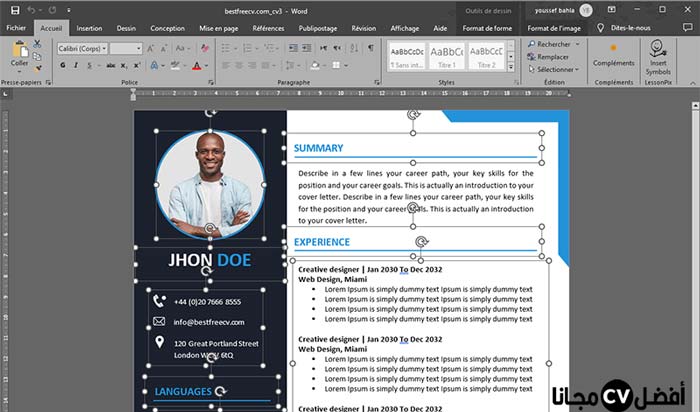This screenshot has width=700, height=412.
Task: Open line spacing options
Action: pyautogui.click(x=292, y=66)
